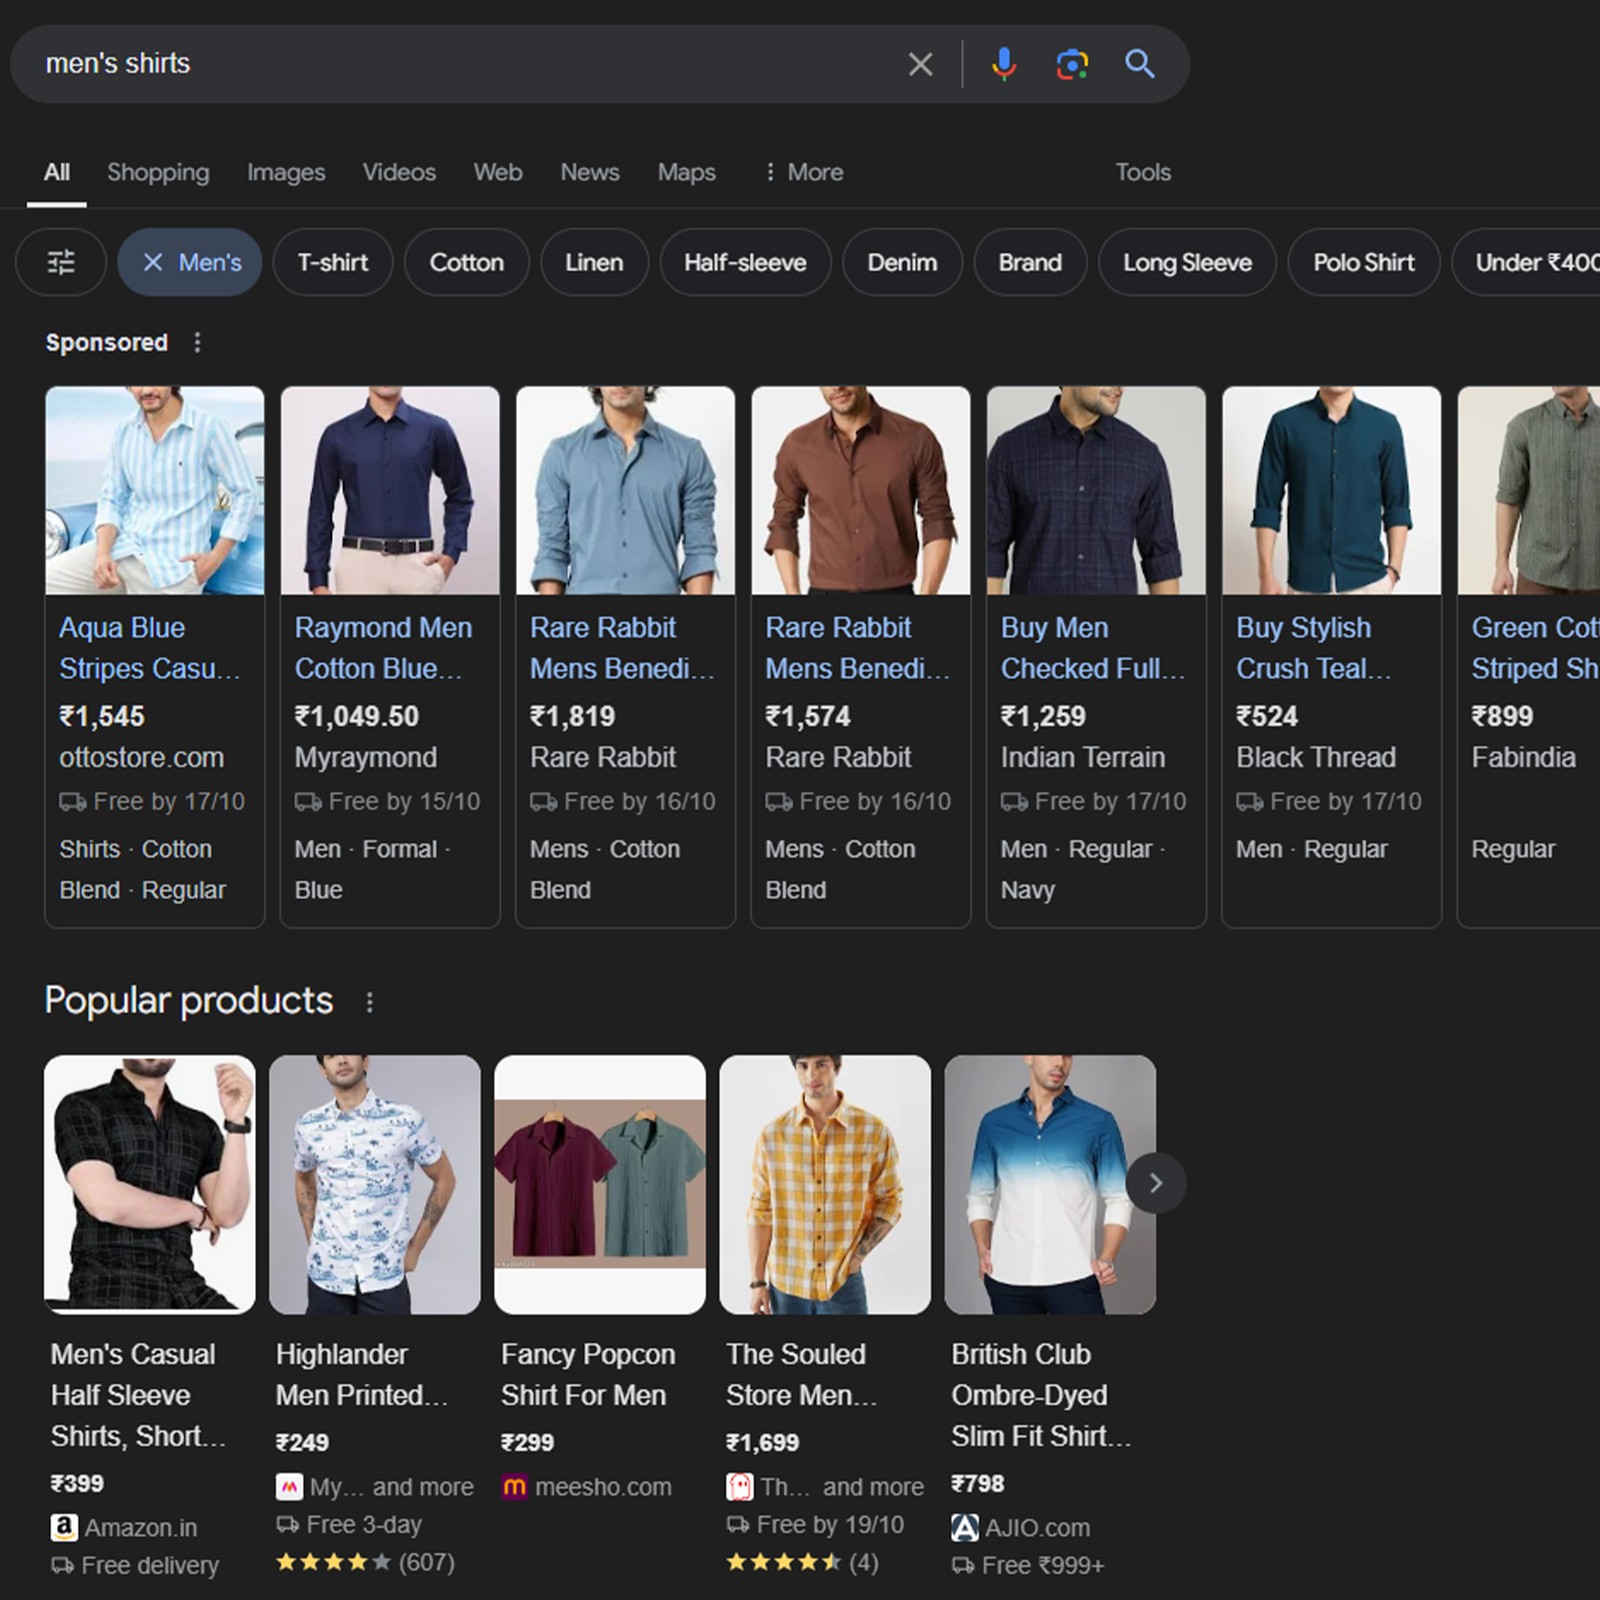The width and height of the screenshot is (1600, 1600).
Task: Switch to the Maps tab
Action: (686, 172)
